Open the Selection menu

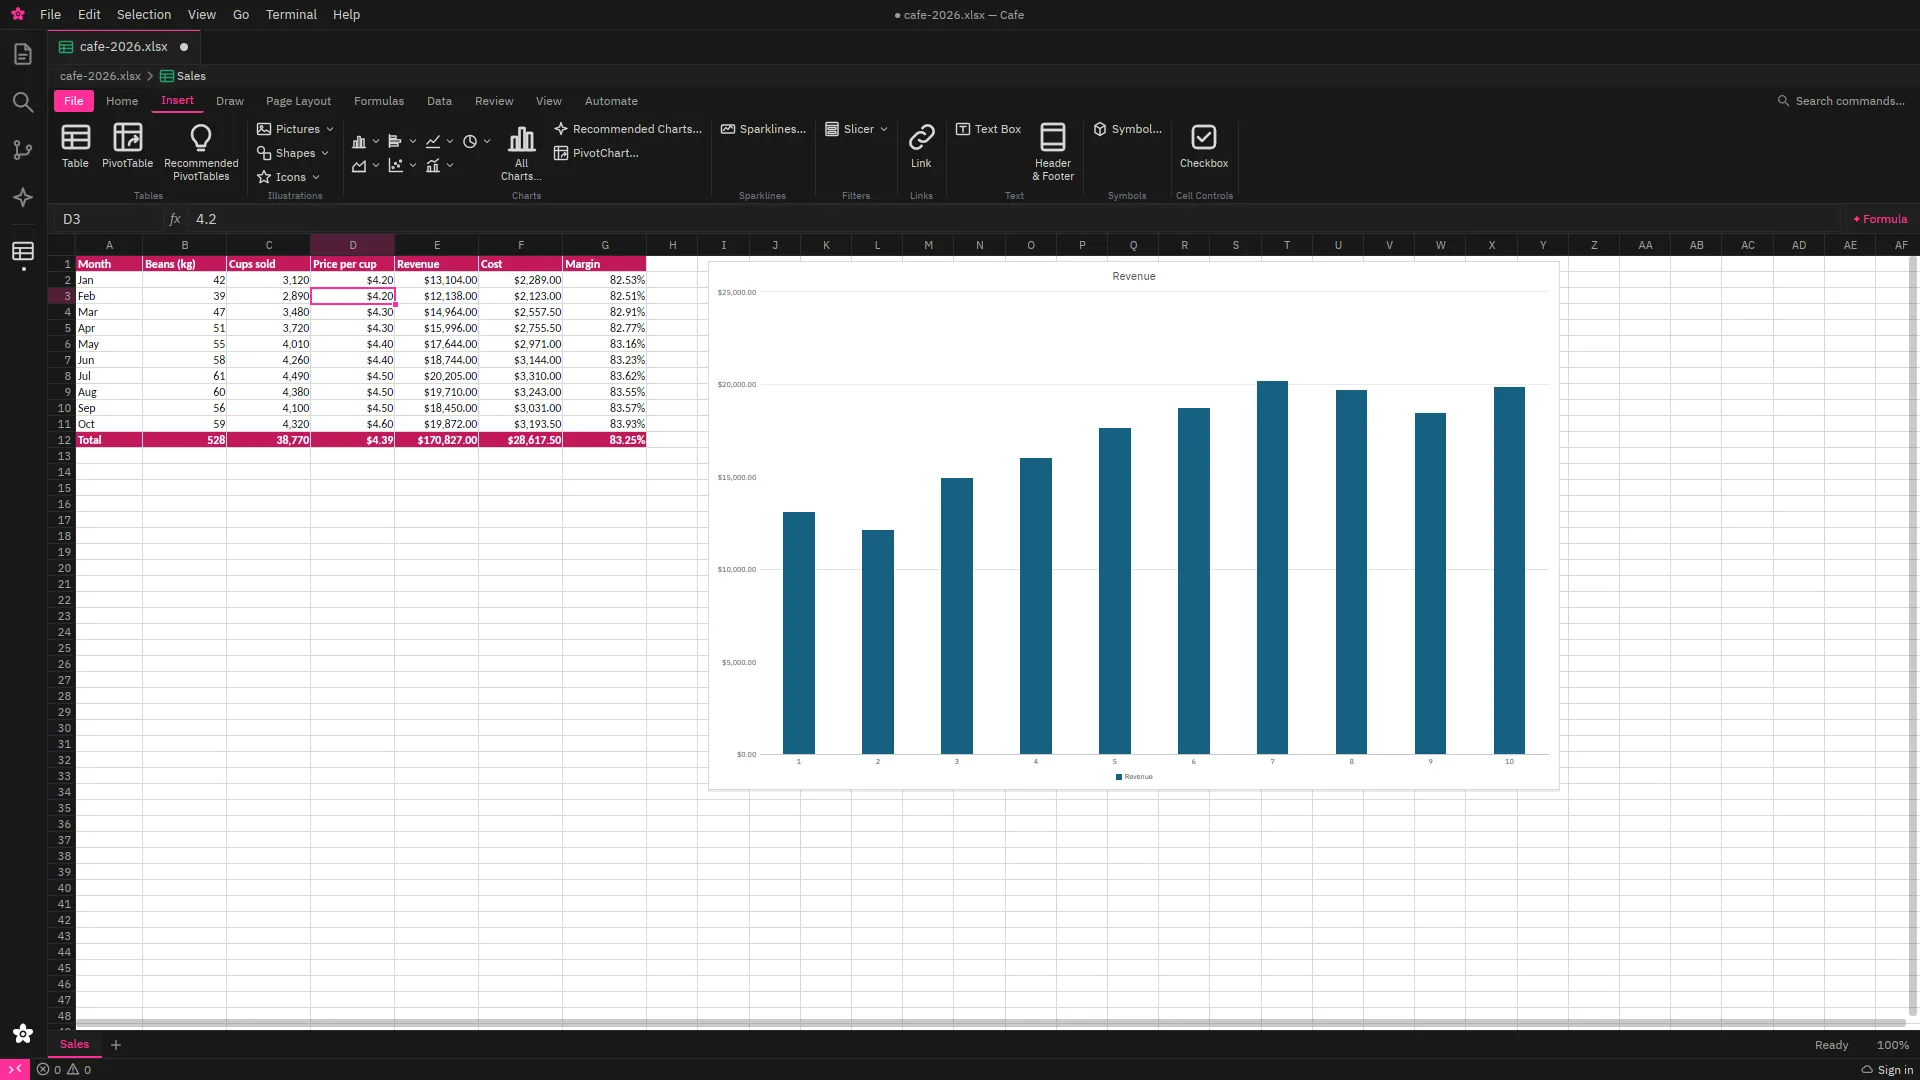144,15
